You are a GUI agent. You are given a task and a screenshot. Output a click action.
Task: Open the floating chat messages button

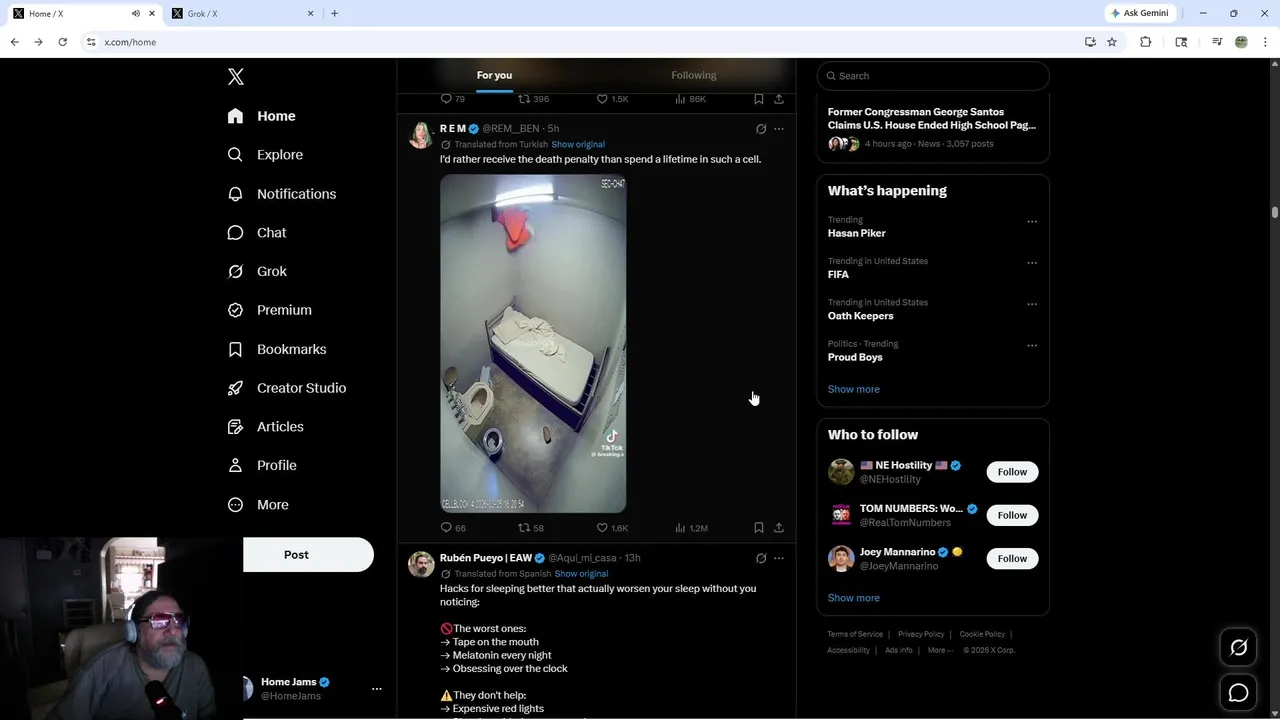(1239, 693)
